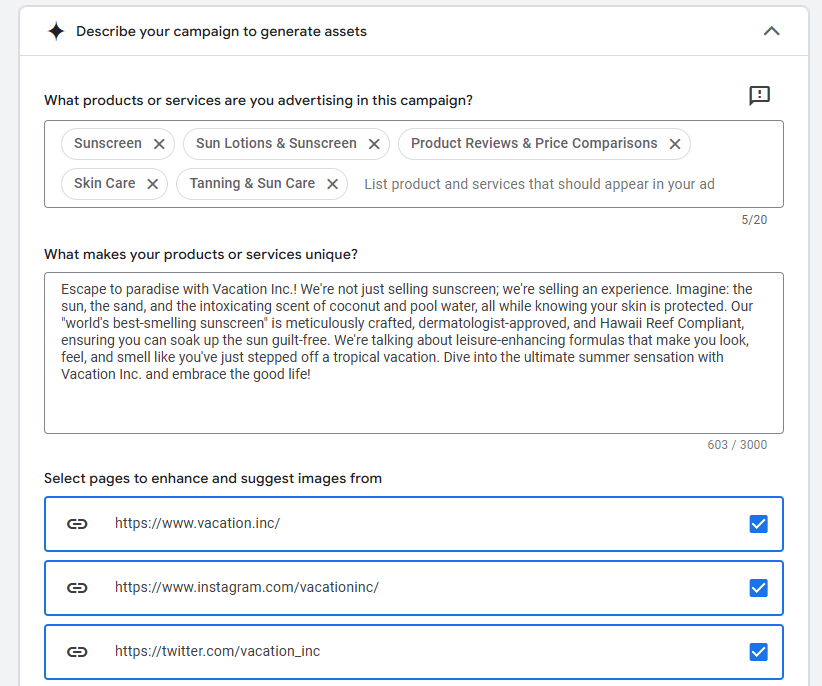Remove the Sunscreen chip
822x686 pixels.
(x=159, y=144)
